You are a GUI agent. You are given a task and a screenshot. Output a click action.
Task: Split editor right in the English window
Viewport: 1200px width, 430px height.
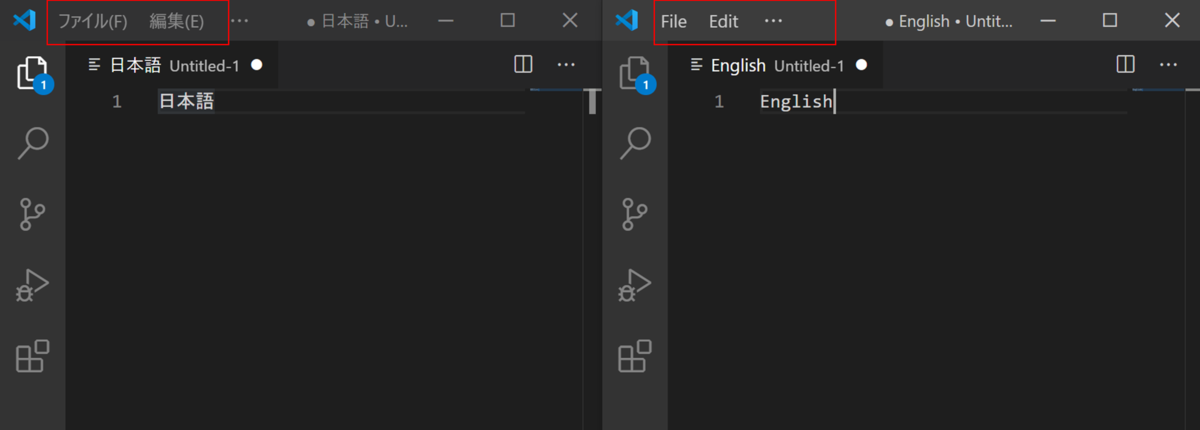coord(1125,65)
